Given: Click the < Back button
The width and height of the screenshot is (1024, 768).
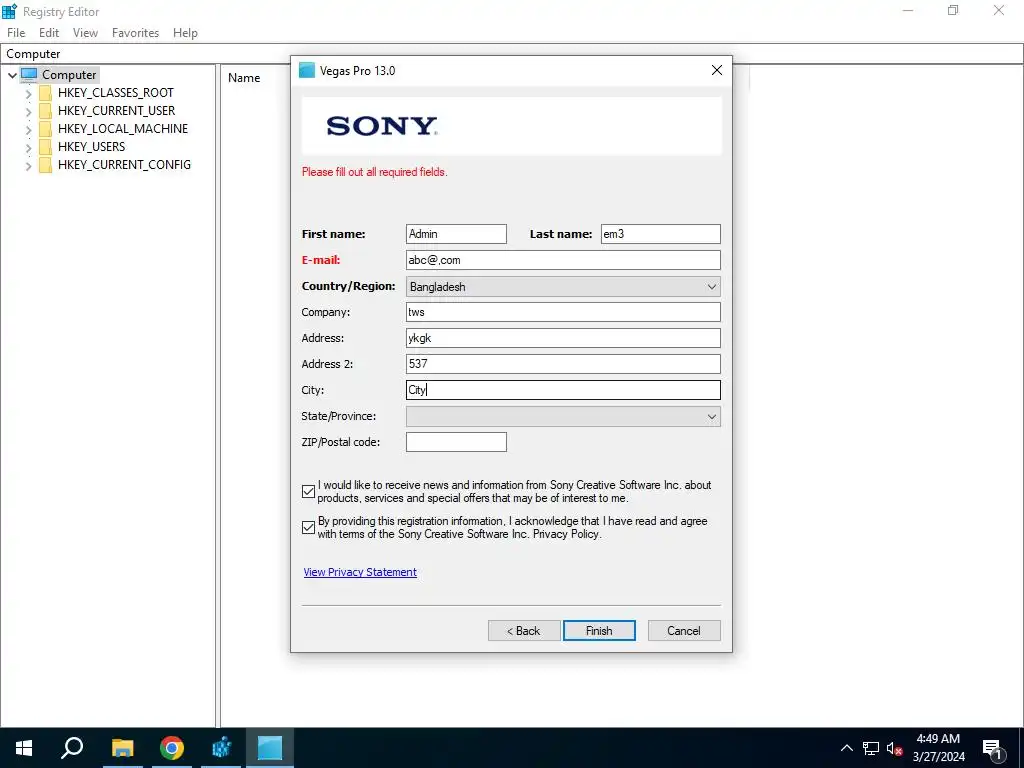Looking at the screenshot, I should click(524, 630).
